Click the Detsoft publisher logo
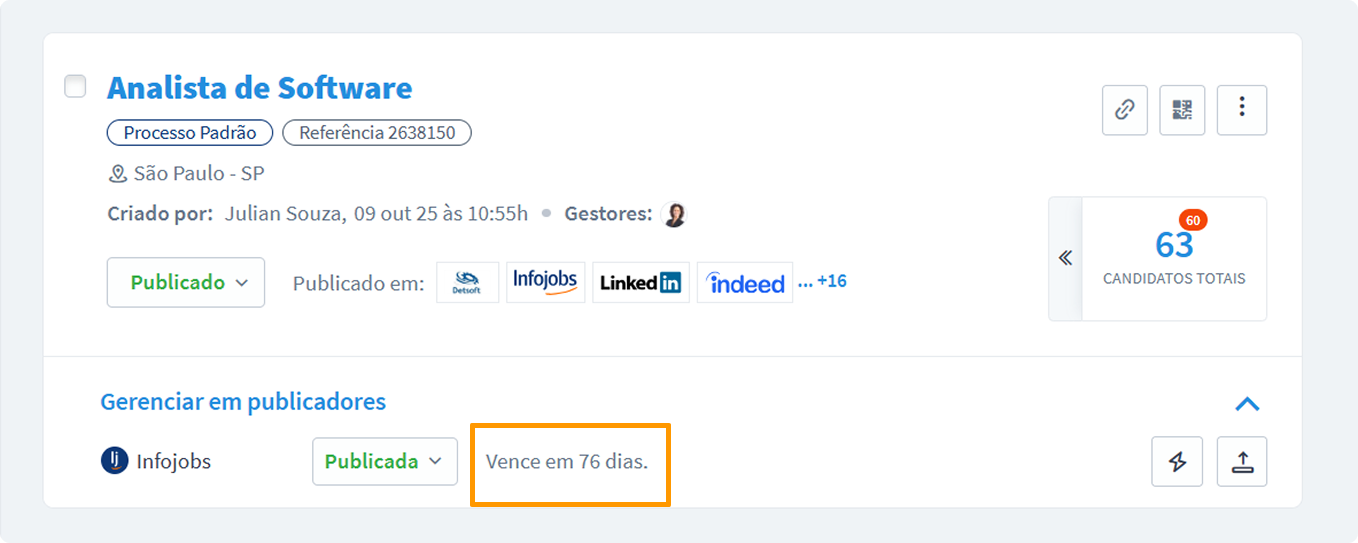The height and width of the screenshot is (543, 1358). (467, 283)
